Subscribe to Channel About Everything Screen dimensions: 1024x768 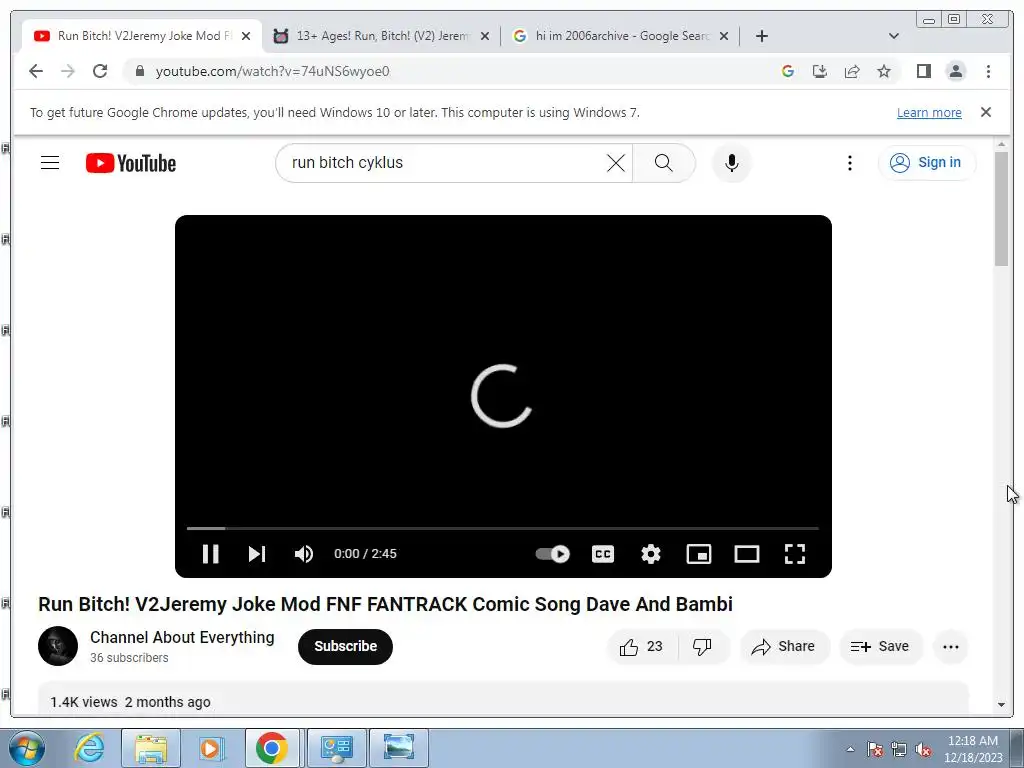(x=345, y=647)
